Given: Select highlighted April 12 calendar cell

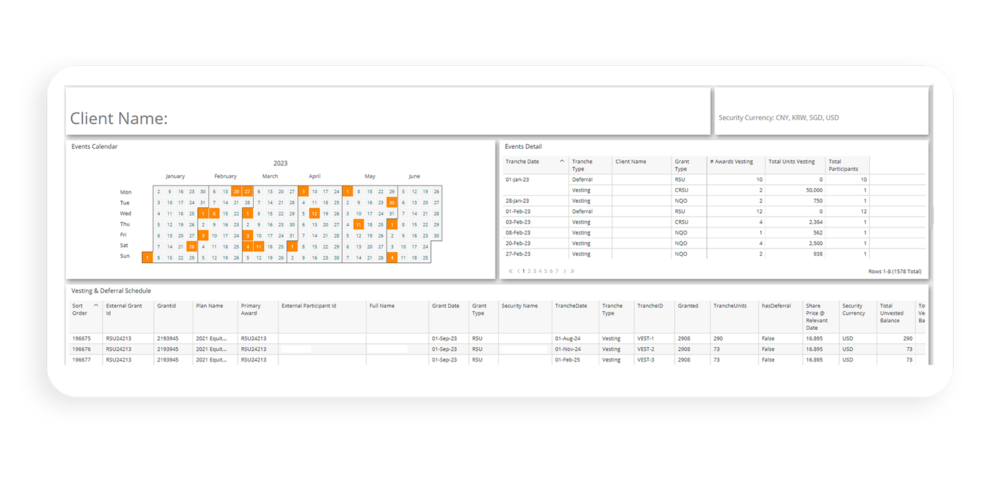Looking at the screenshot, I should click(314, 213).
